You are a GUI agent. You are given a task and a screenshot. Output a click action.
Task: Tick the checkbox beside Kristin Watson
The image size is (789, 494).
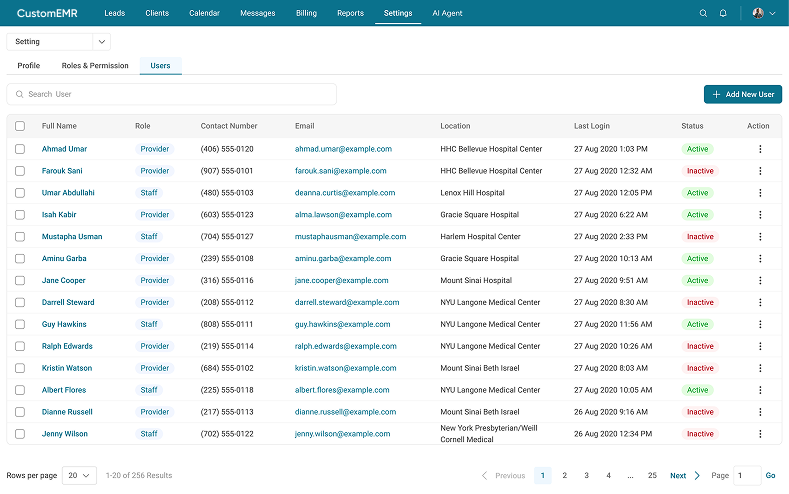pyautogui.click(x=20, y=368)
